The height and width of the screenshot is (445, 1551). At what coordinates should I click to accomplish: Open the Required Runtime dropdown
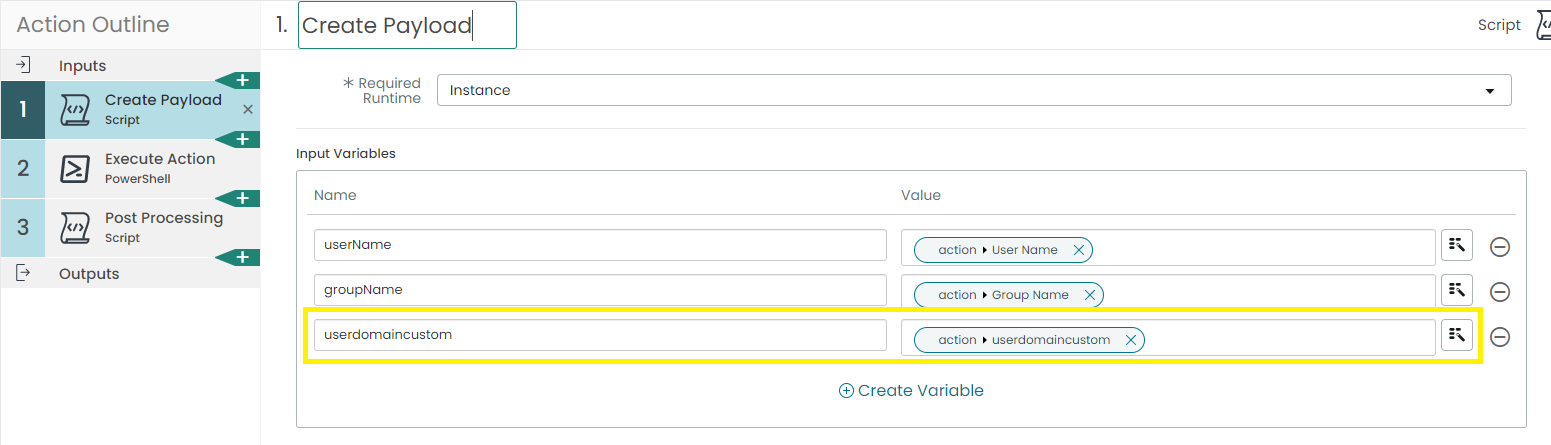[x=974, y=90]
